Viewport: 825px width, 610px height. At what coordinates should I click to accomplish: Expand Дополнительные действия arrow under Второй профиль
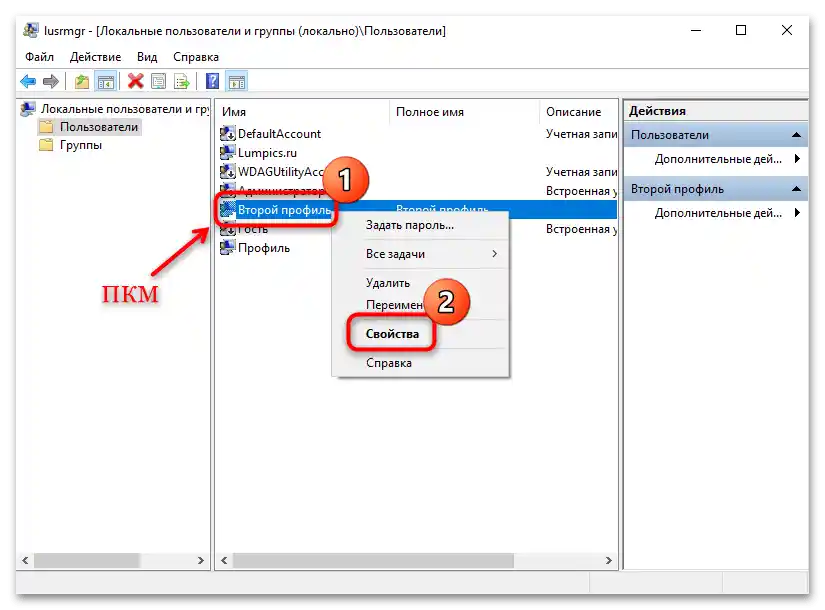click(x=797, y=213)
